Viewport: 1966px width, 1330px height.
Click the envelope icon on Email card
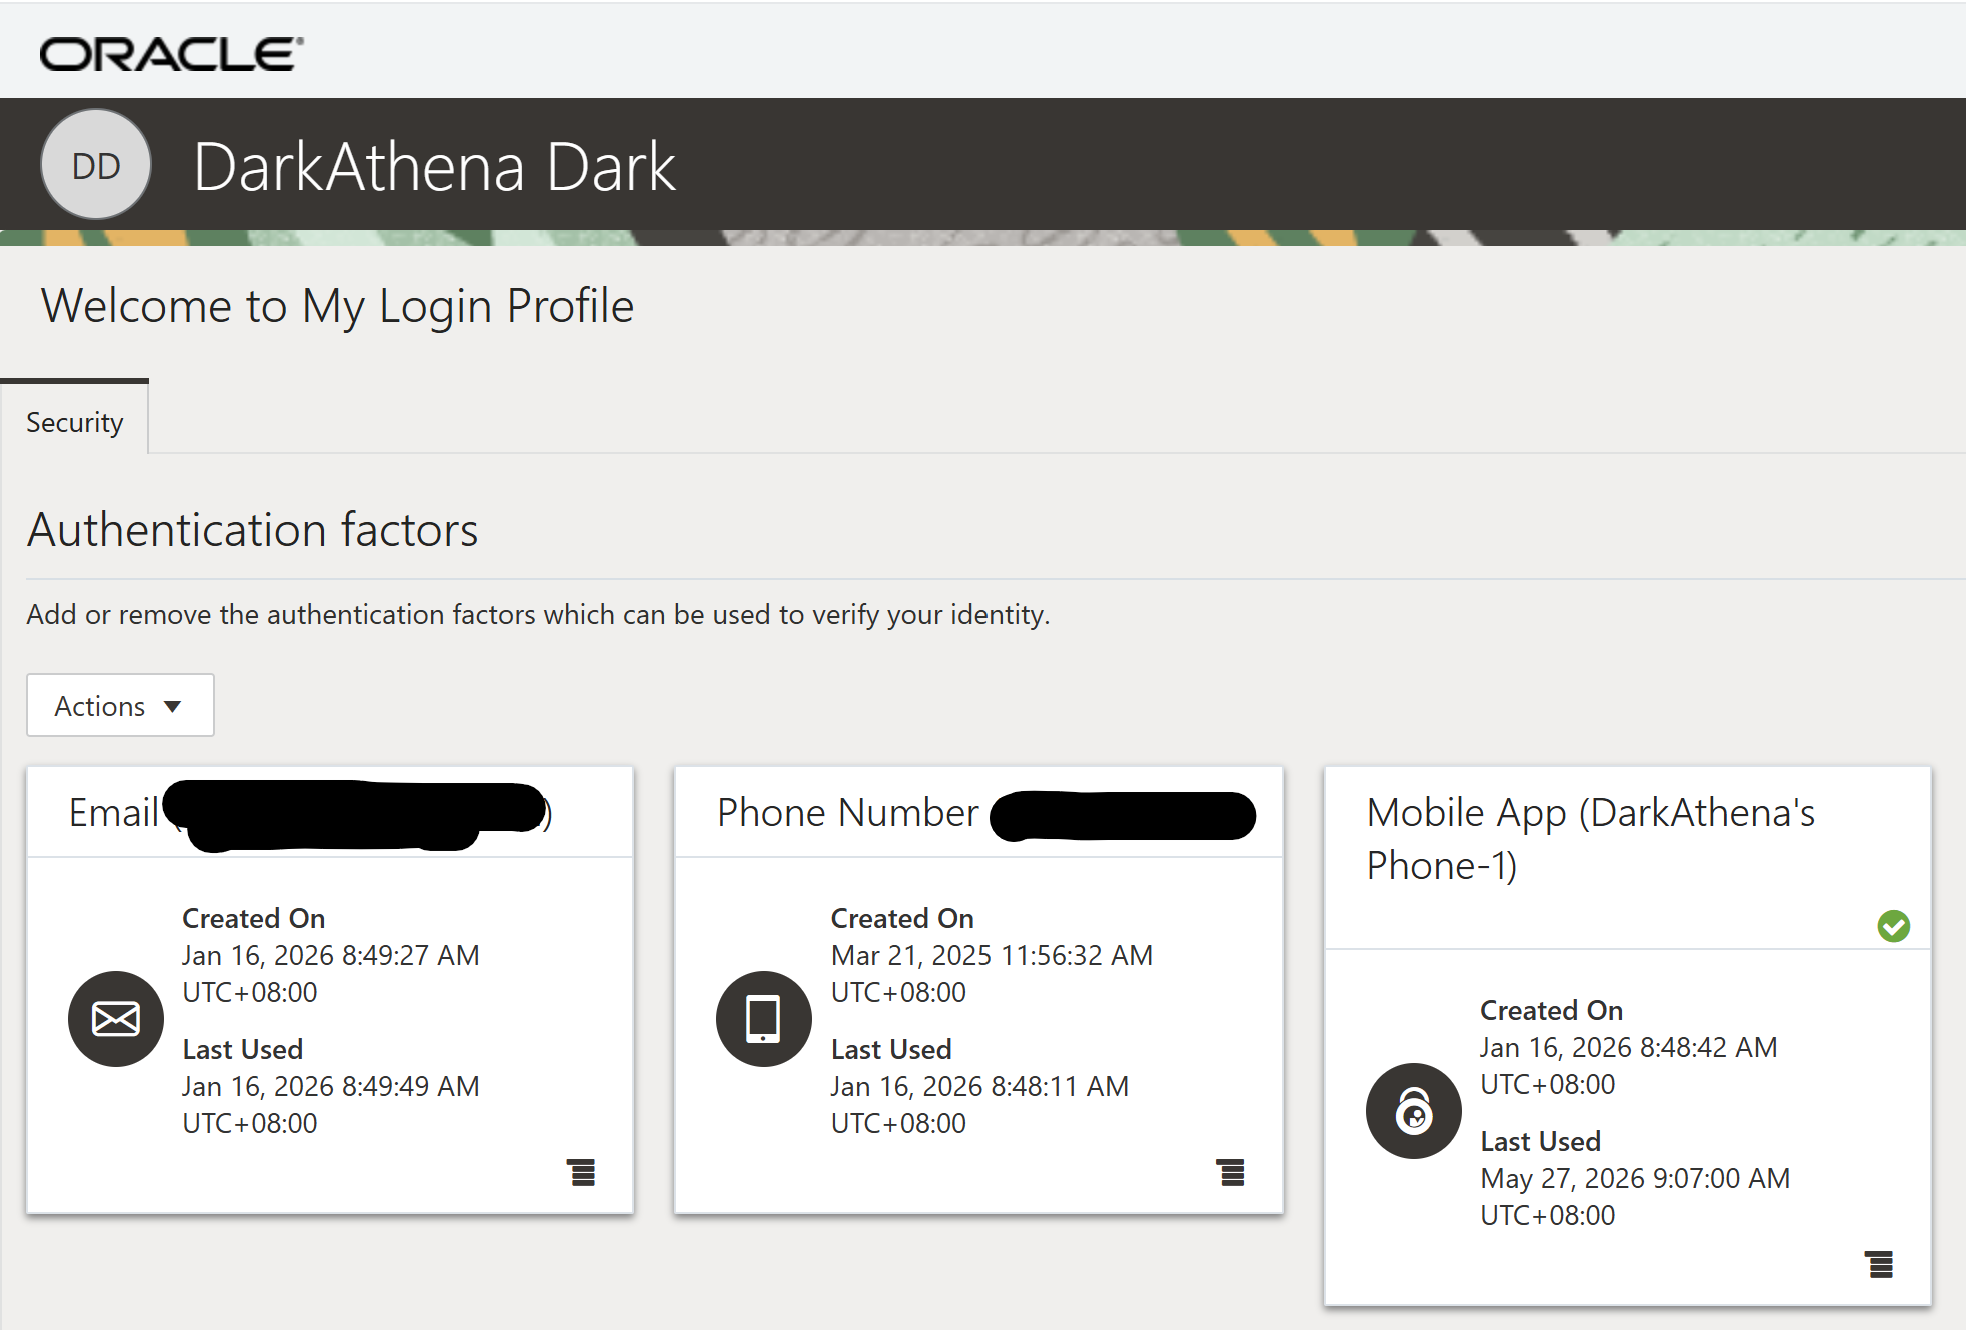point(116,1019)
